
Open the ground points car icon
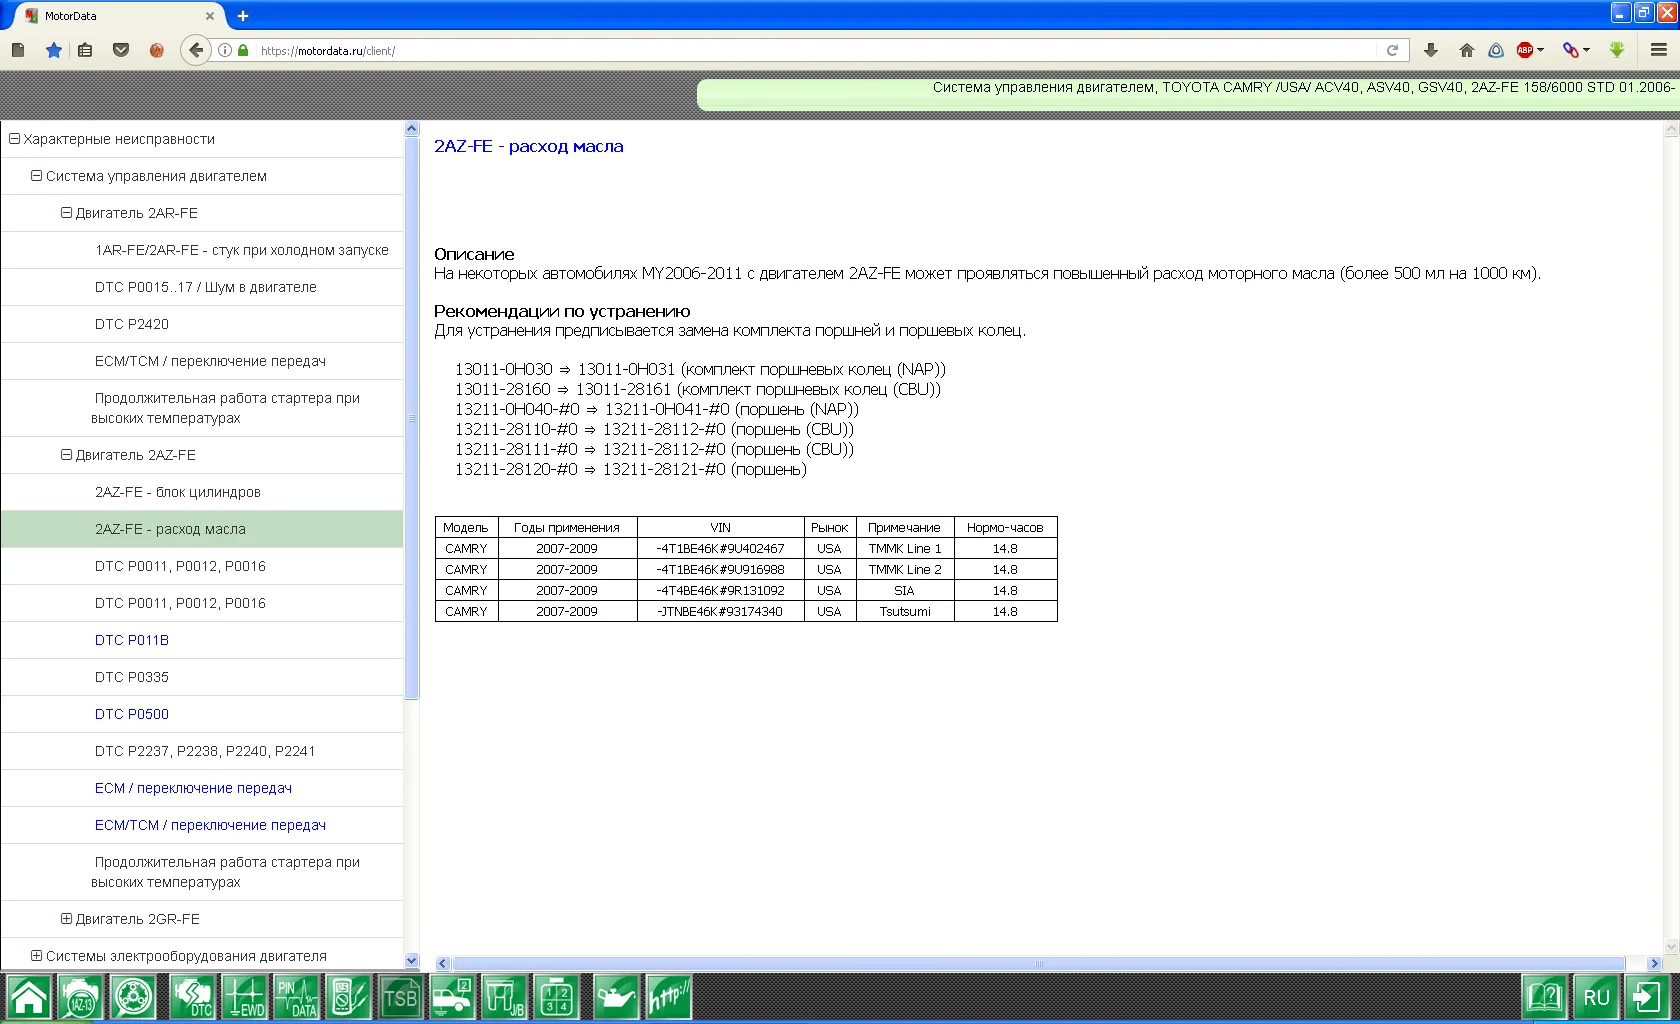click(x=453, y=997)
